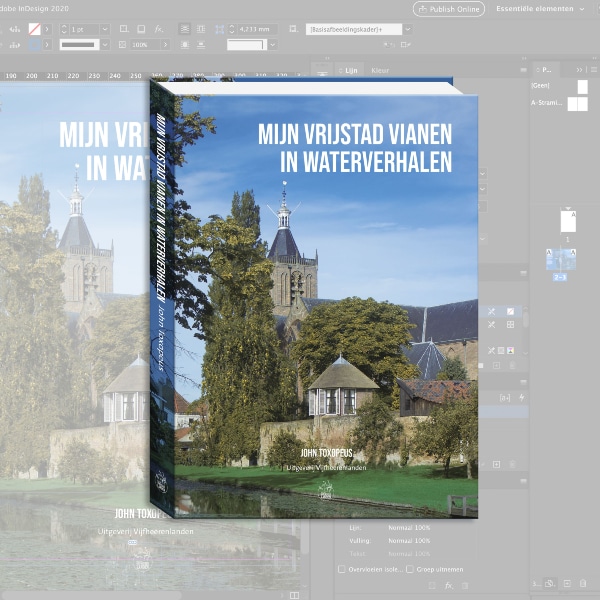The width and height of the screenshot is (600, 600).
Task: Select the 2-3 spread thumbnail
Action: pos(560,260)
